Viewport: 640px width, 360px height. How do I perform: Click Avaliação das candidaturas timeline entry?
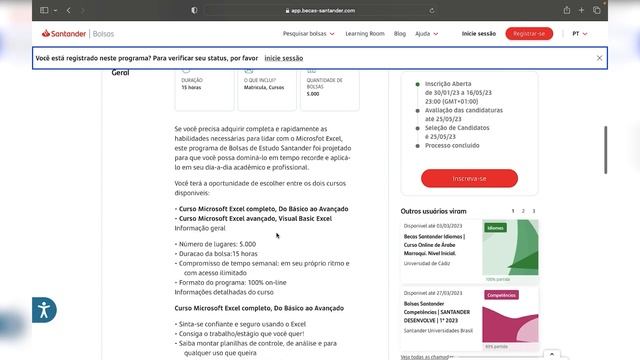[x=464, y=114]
